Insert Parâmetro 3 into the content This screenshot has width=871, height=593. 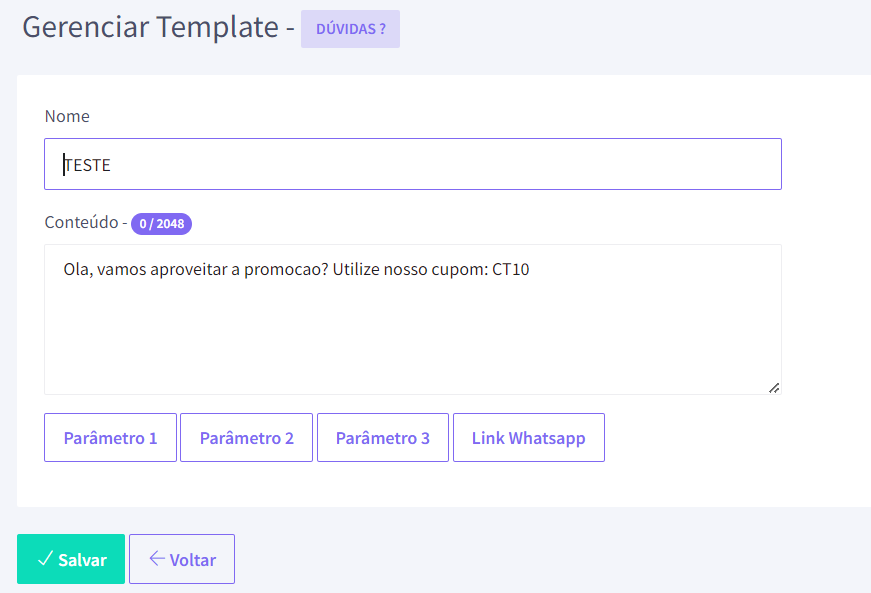(x=383, y=438)
